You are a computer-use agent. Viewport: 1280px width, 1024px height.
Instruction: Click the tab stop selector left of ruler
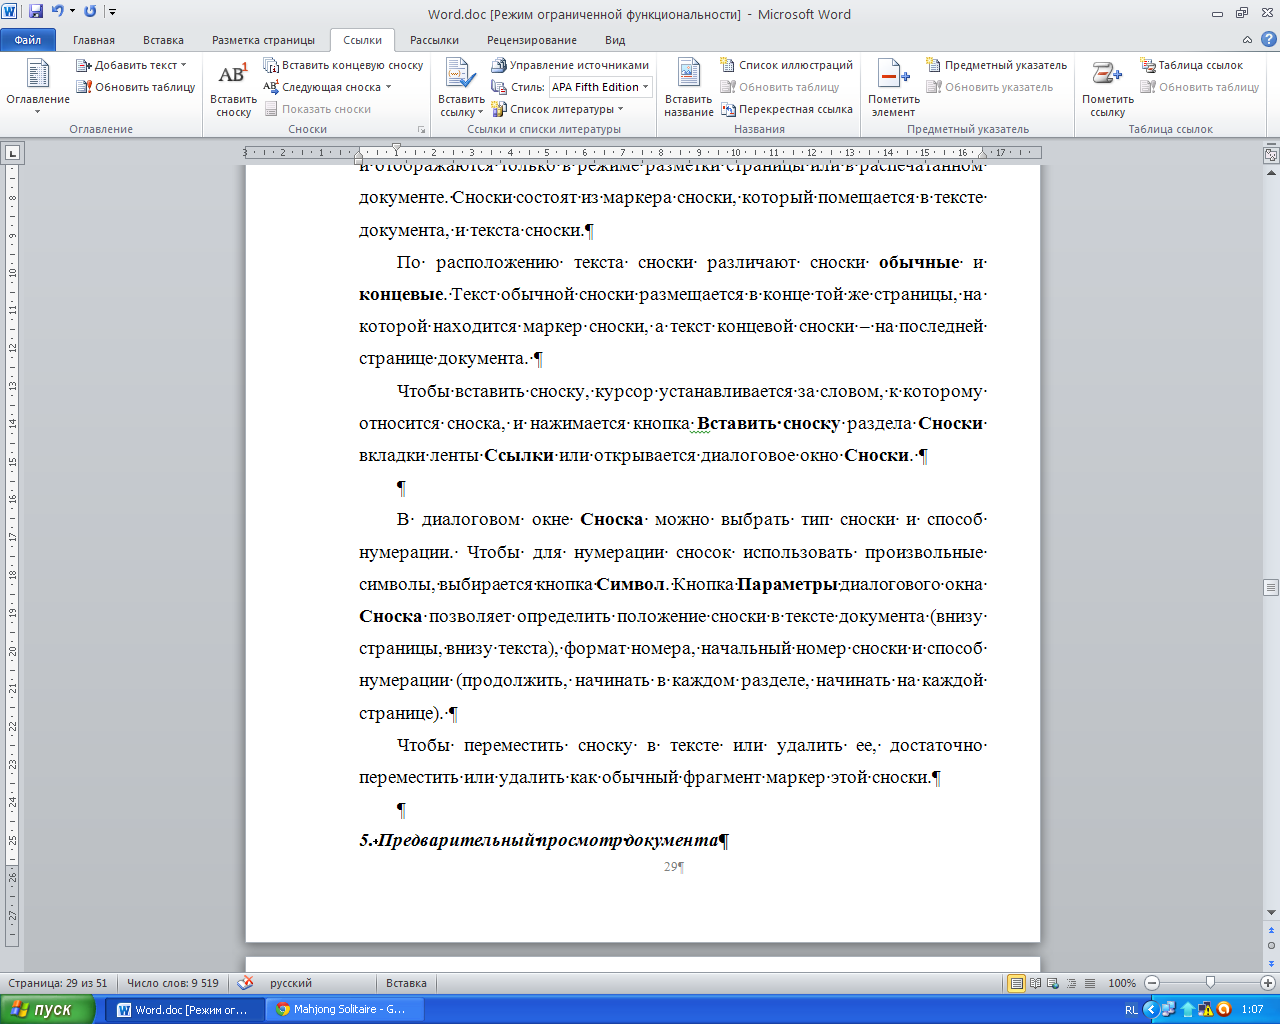[x=12, y=153]
